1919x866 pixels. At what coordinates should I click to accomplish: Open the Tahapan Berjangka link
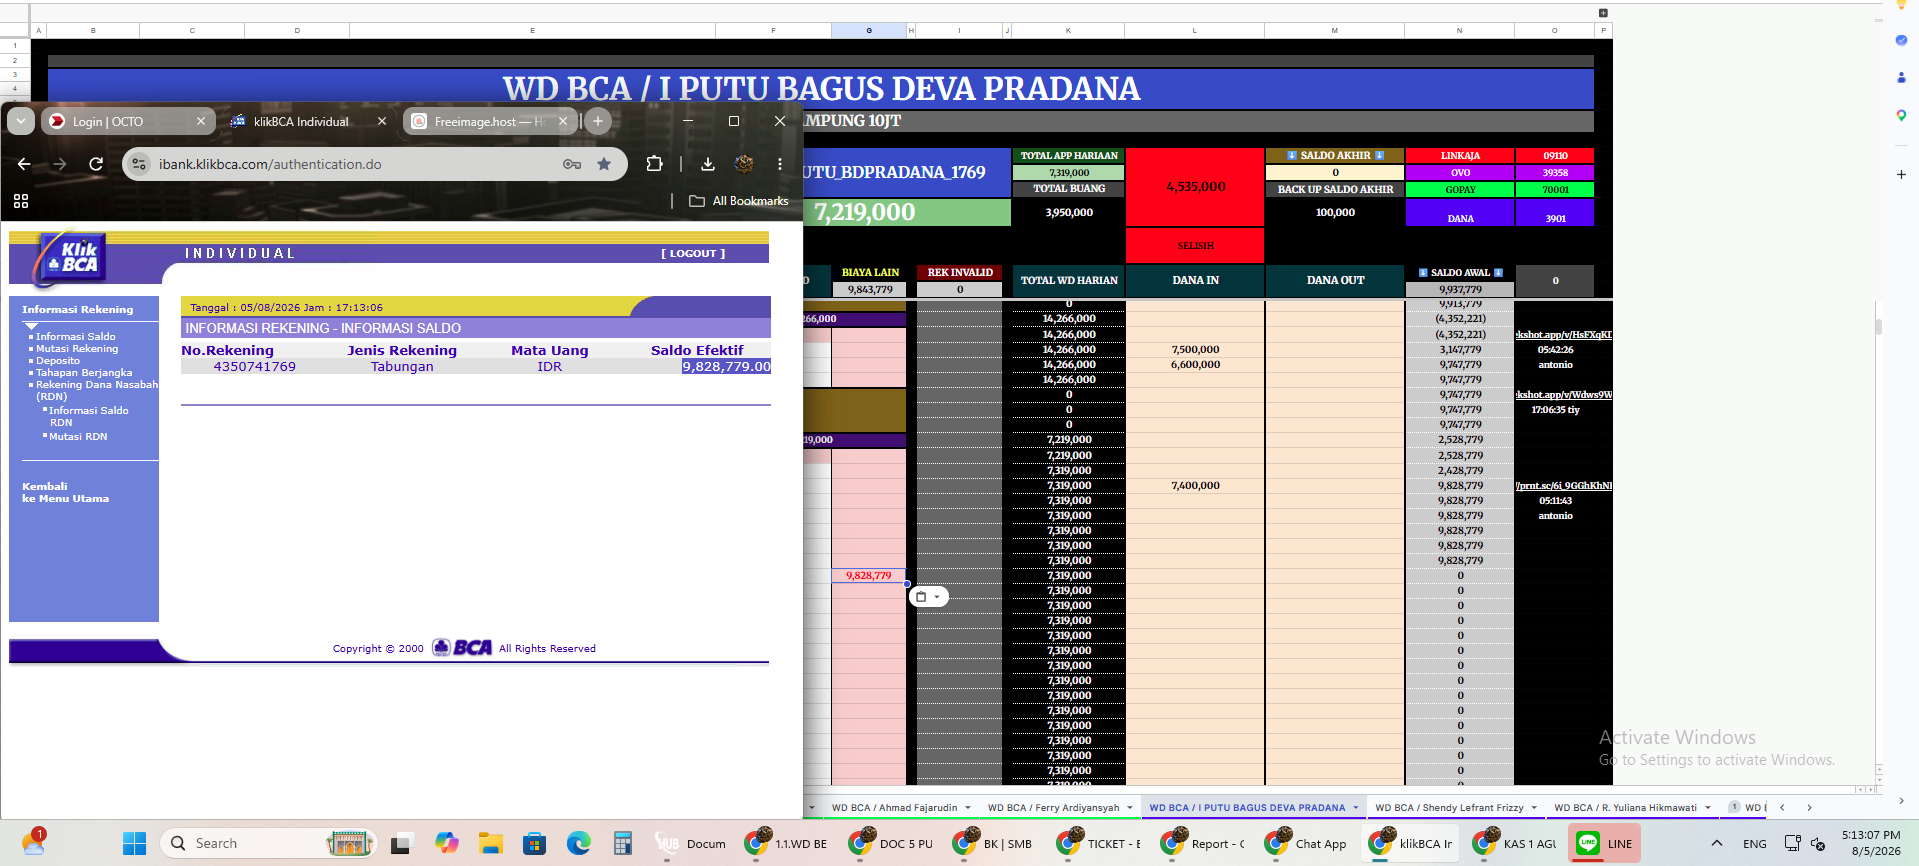coord(84,373)
